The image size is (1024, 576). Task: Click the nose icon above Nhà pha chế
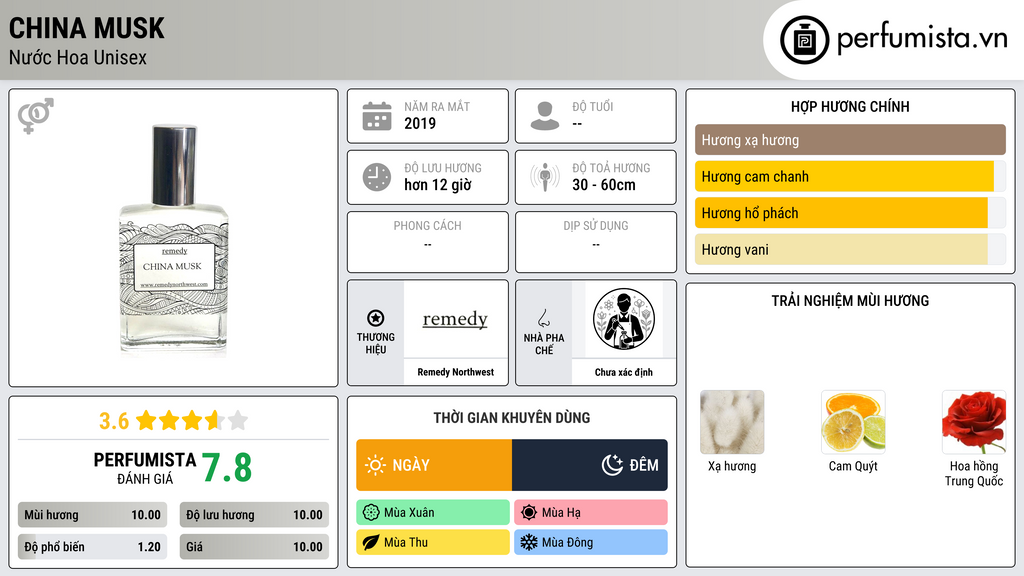[543, 318]
